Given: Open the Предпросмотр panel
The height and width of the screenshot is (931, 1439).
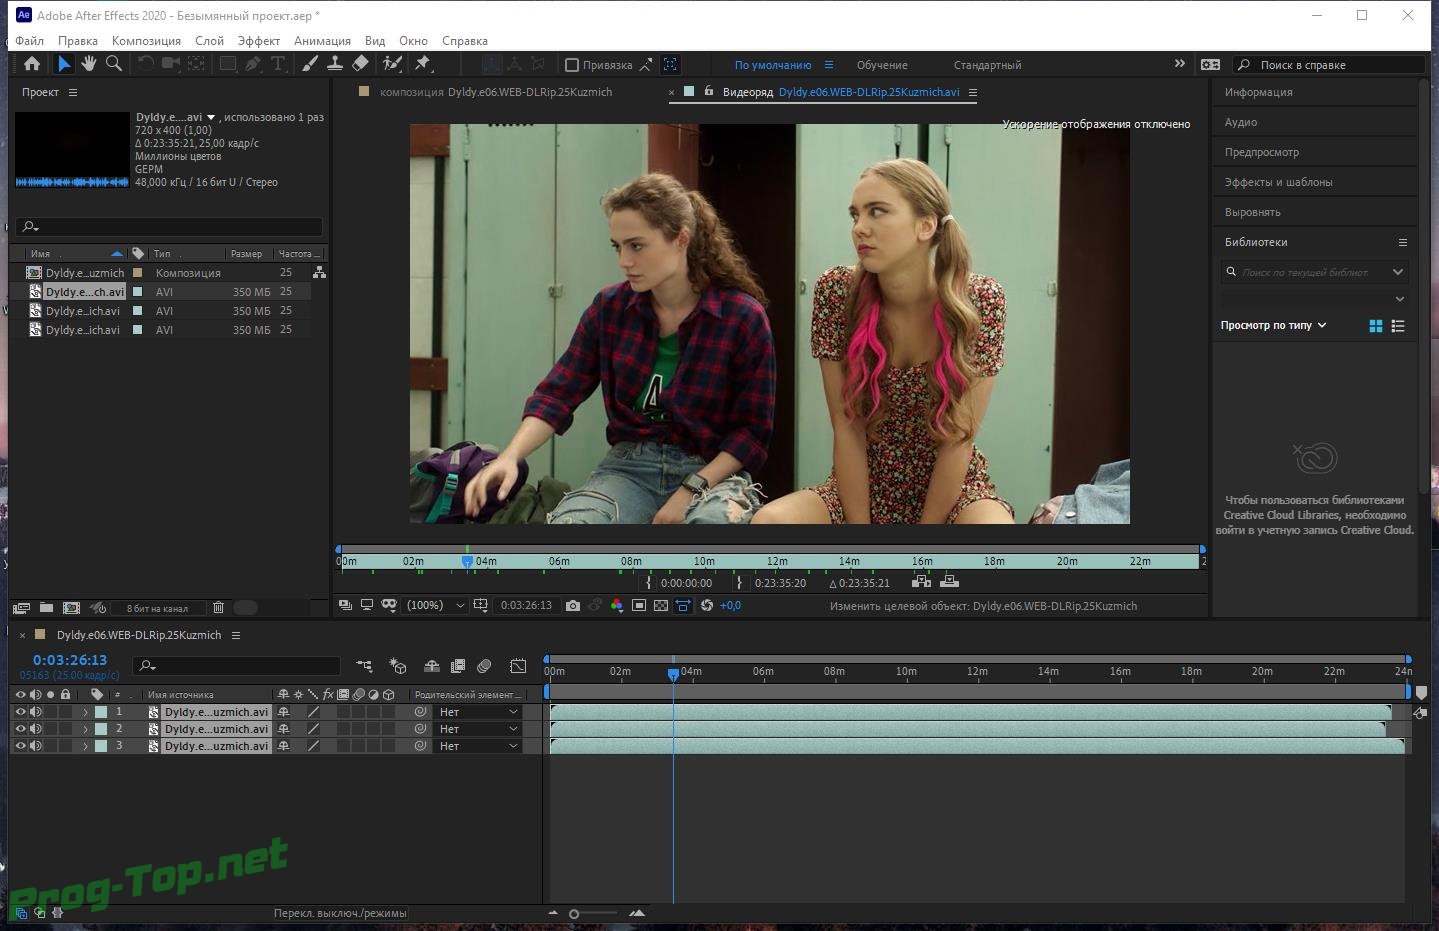Looking at the screenshot, I should 1262,152.
